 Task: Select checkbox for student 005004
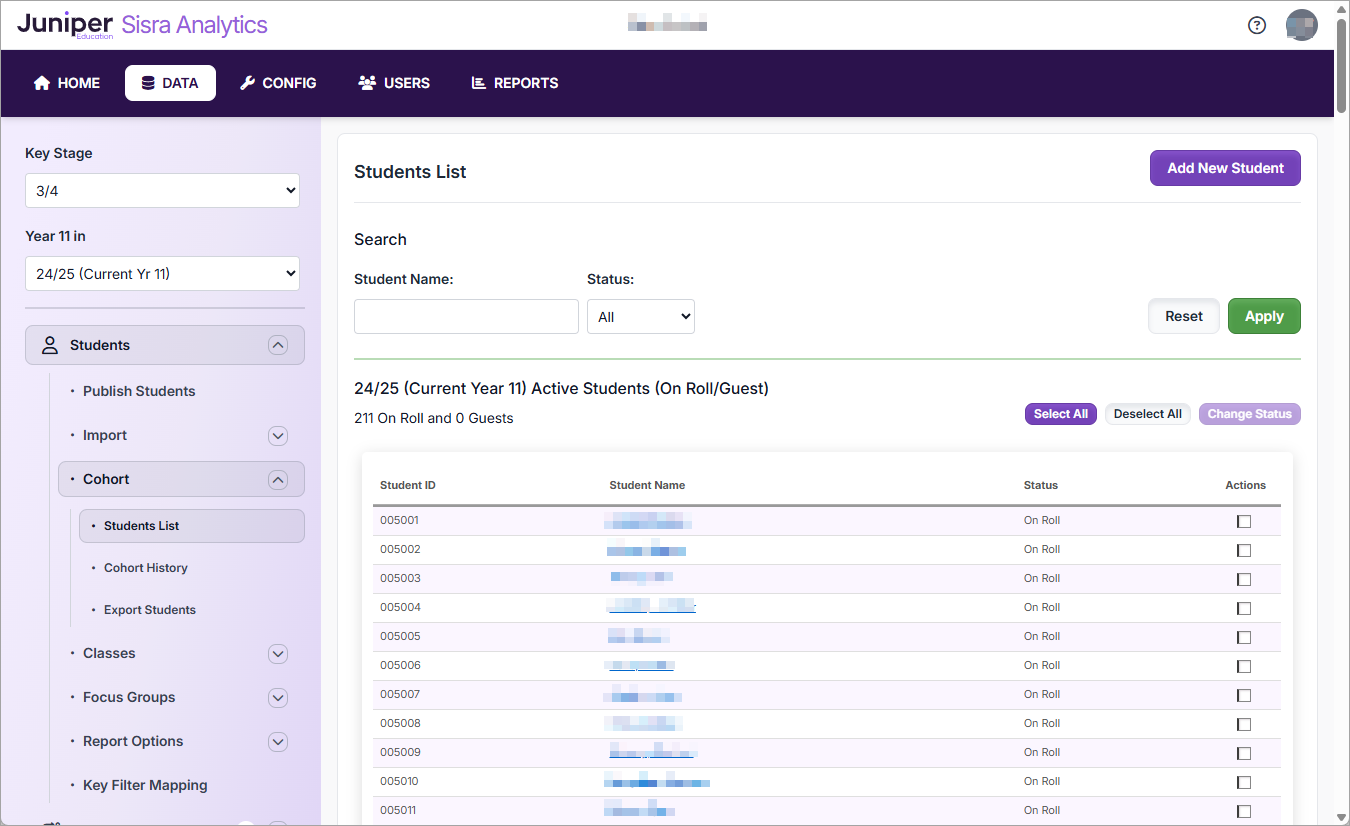pyautogui.click(x=1244, y=608)
